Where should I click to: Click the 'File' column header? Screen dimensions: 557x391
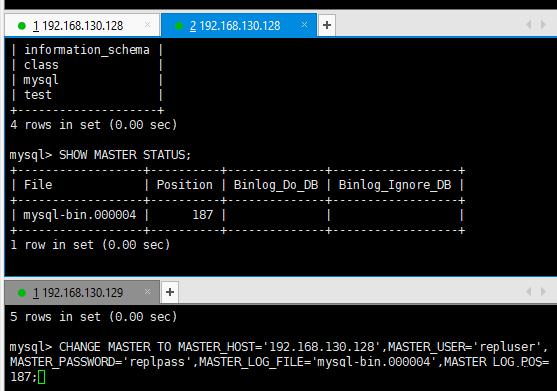(38, 185)
